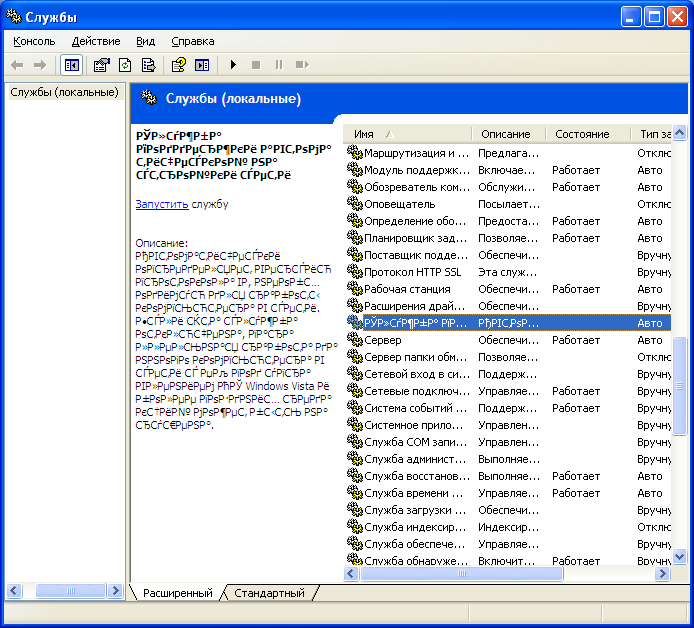Click the Pause service toolbar icon
This screenshot has height=628, width=694.
(279, 65)
